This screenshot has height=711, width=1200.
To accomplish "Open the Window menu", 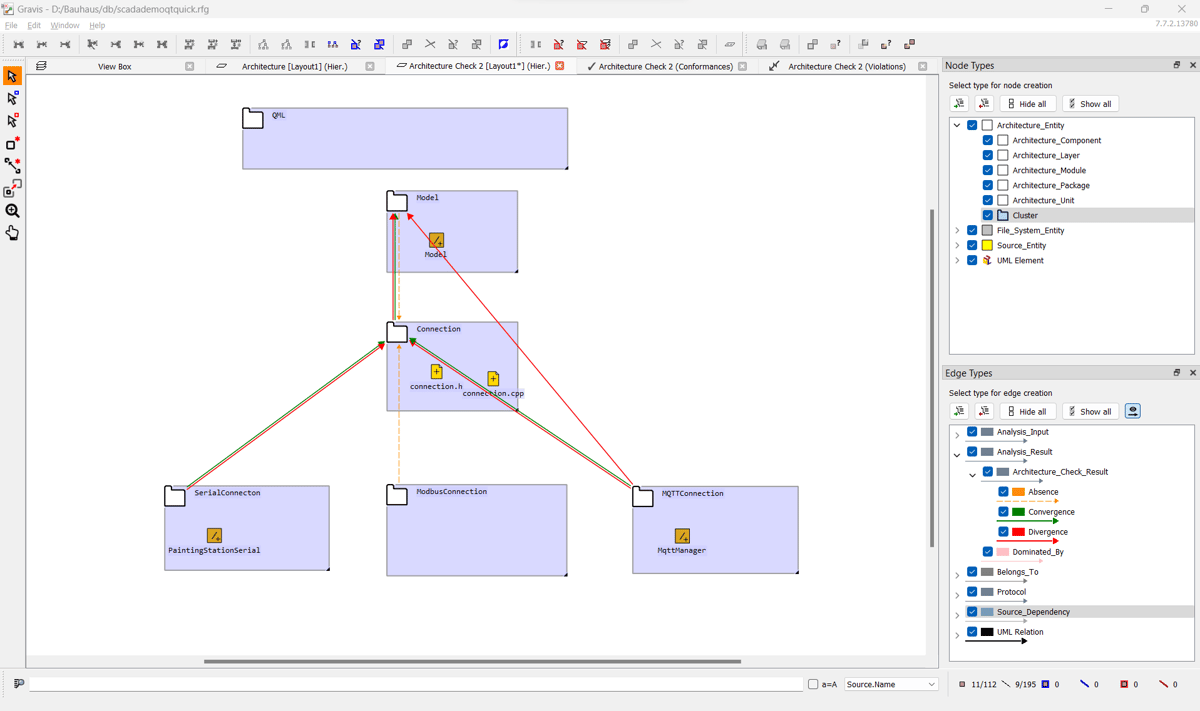I will pos(65,26).
